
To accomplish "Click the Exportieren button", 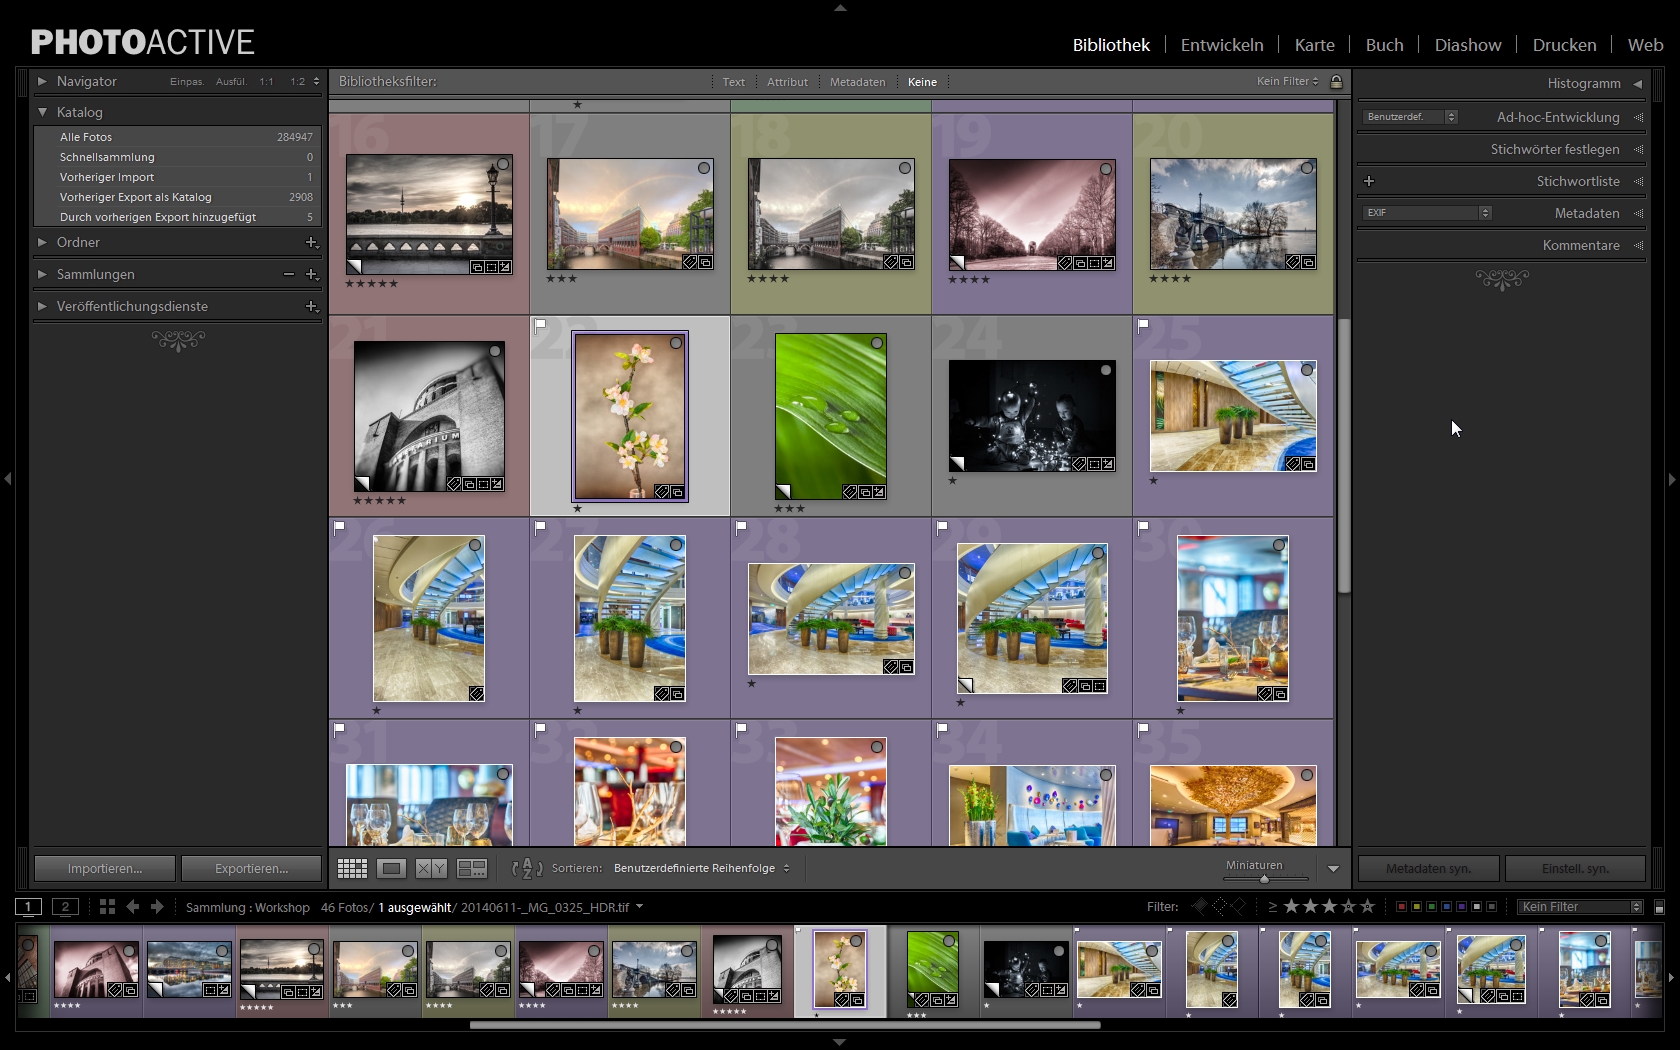I will pos(251,868).
